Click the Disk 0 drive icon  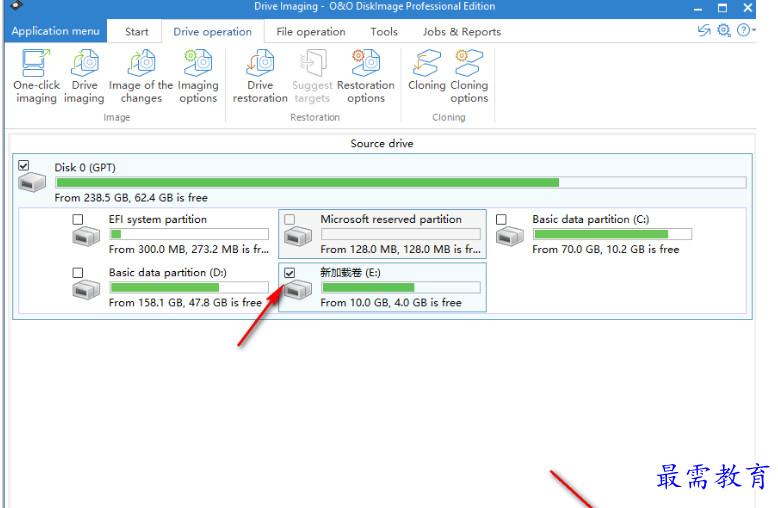coord(32,183)
